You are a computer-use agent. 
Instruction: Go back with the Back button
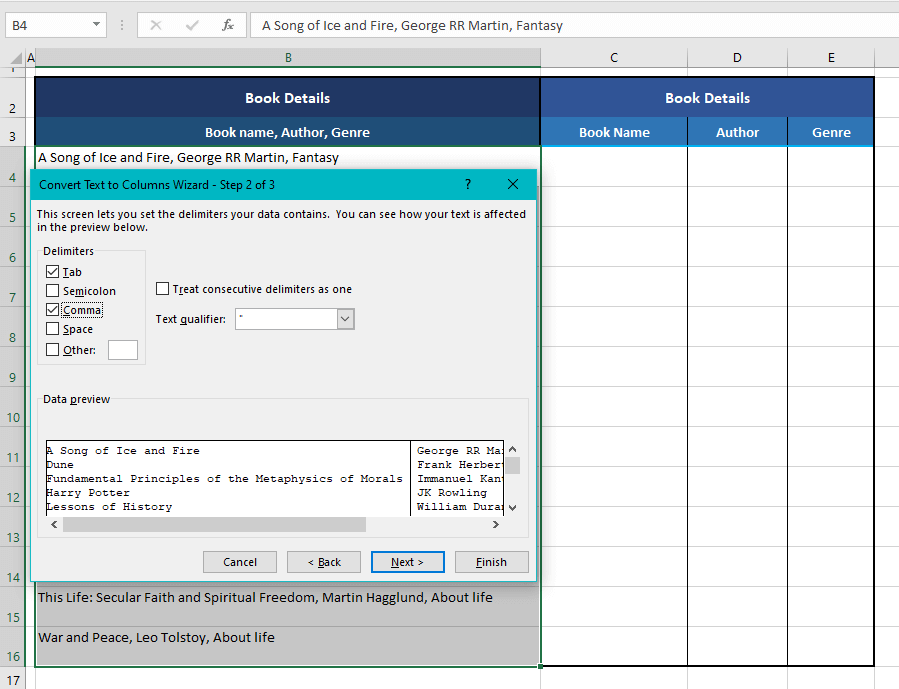coord(323,561)
